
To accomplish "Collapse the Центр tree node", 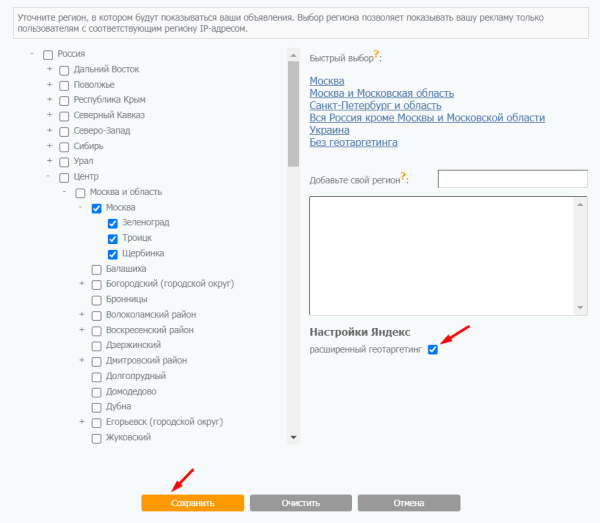I will click(49, 177).
